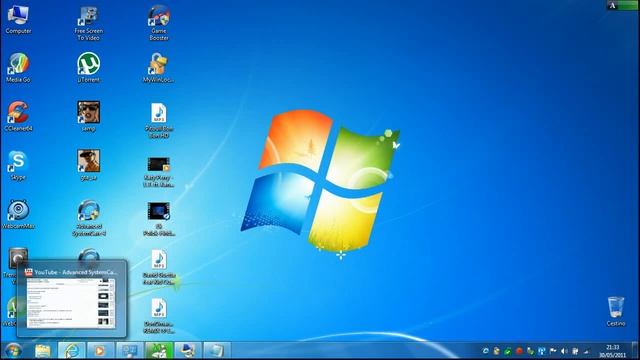Open the Computer desktop icon

click(18, 19)
